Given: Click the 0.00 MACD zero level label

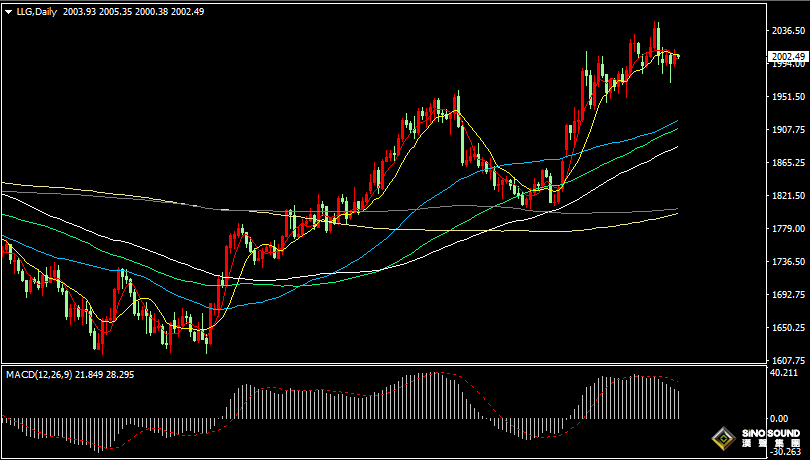Looking at the screenshot, I should pyautogui.click(x=780, y=419).
